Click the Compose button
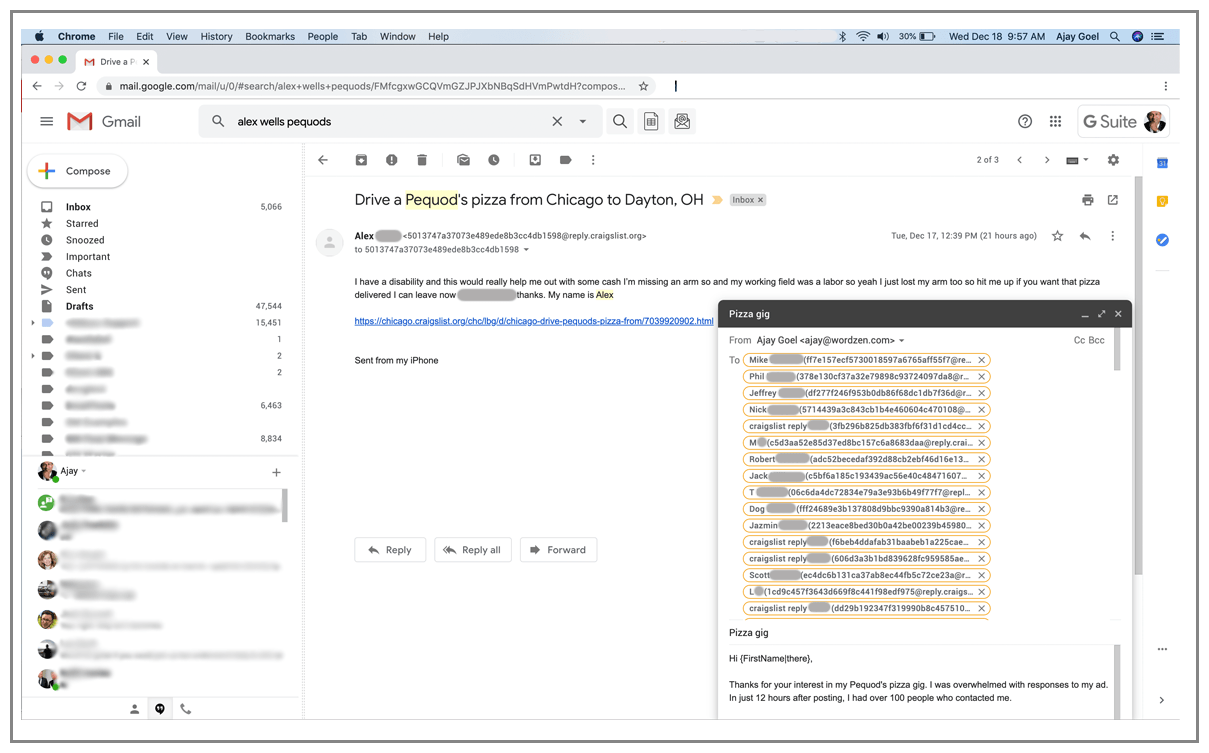The width and height of the screenshot is (1209, 753). click(78, 171)
